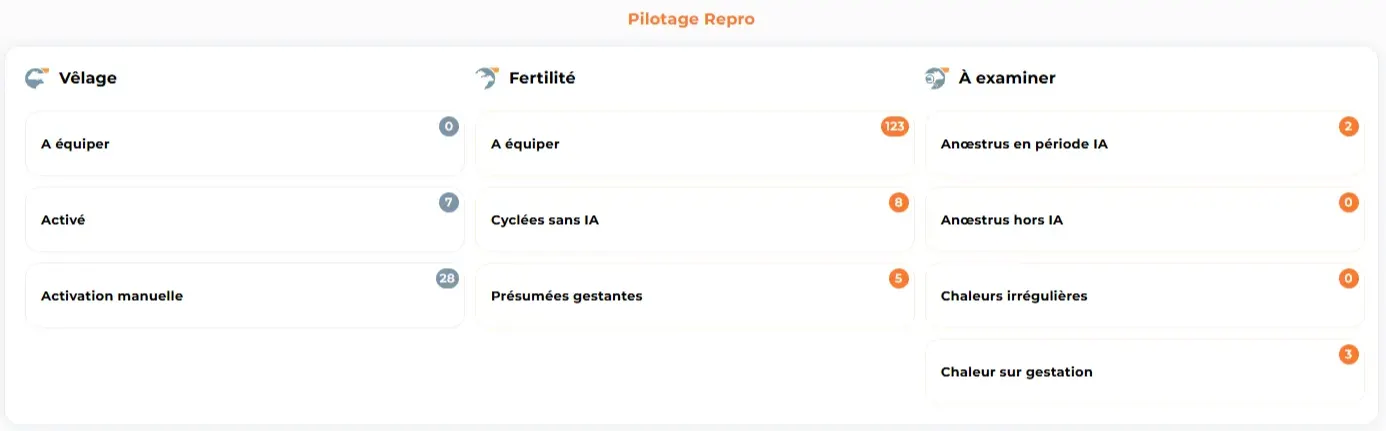The image size is (1386, 431).
Task: Open the Fertilité A équiper card
Action: pos(695,144)
